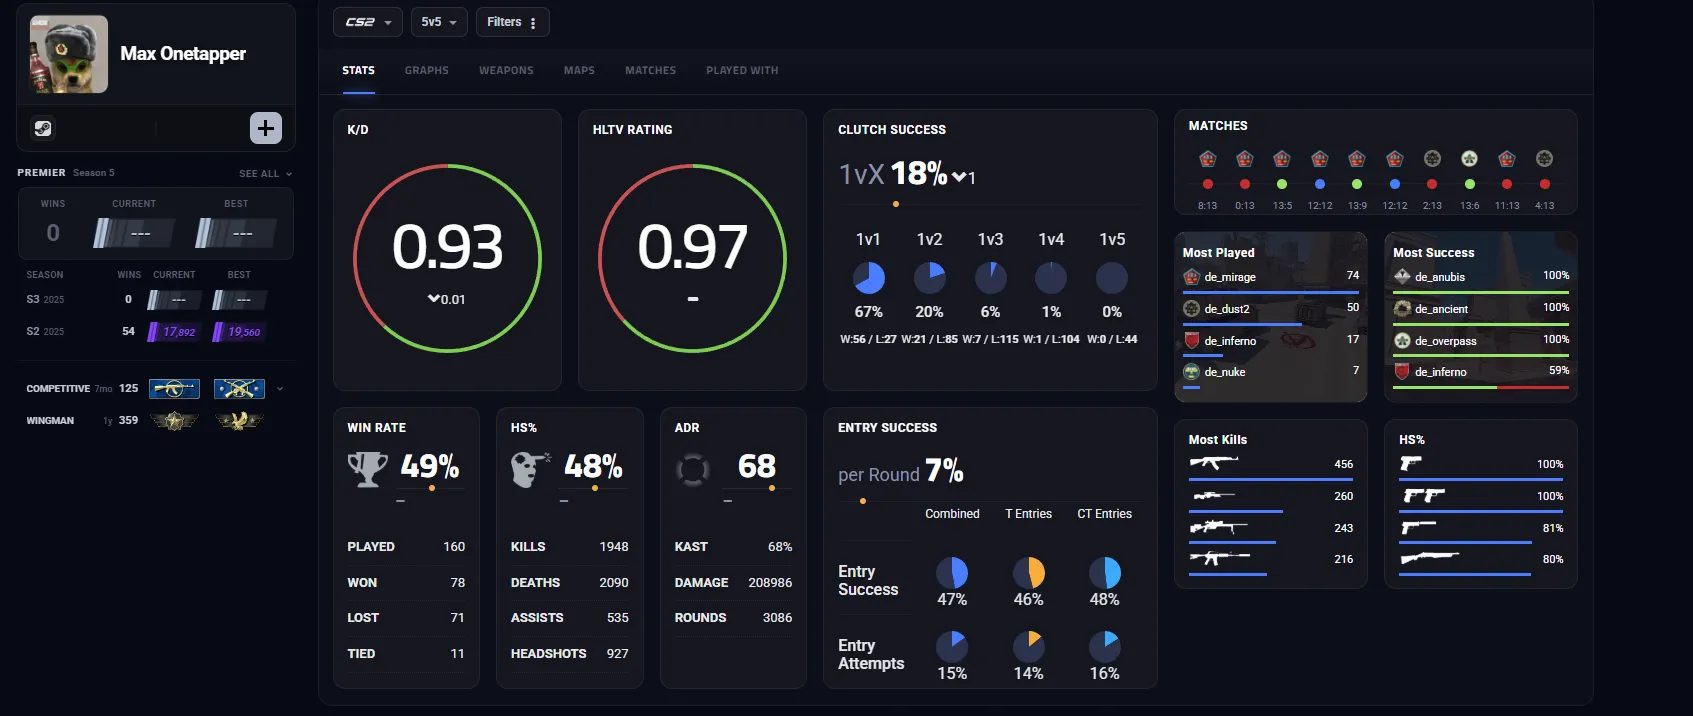Screen dimensions: 1693x716
Task: Switch to the MAPS tab
Action: click(x=579, y=71)
